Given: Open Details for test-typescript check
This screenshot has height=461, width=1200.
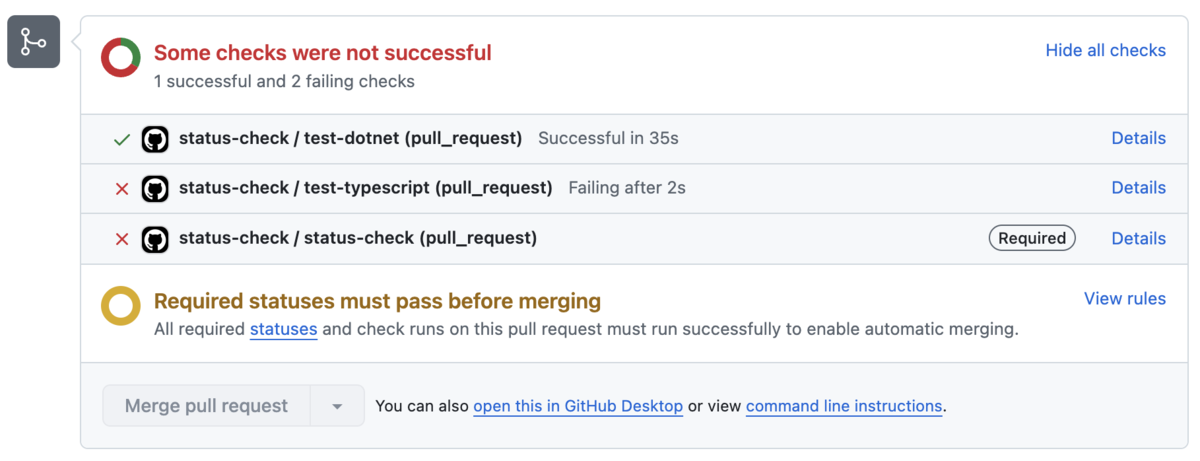Looking at the screenshot, I should [x=1138, y=187].
